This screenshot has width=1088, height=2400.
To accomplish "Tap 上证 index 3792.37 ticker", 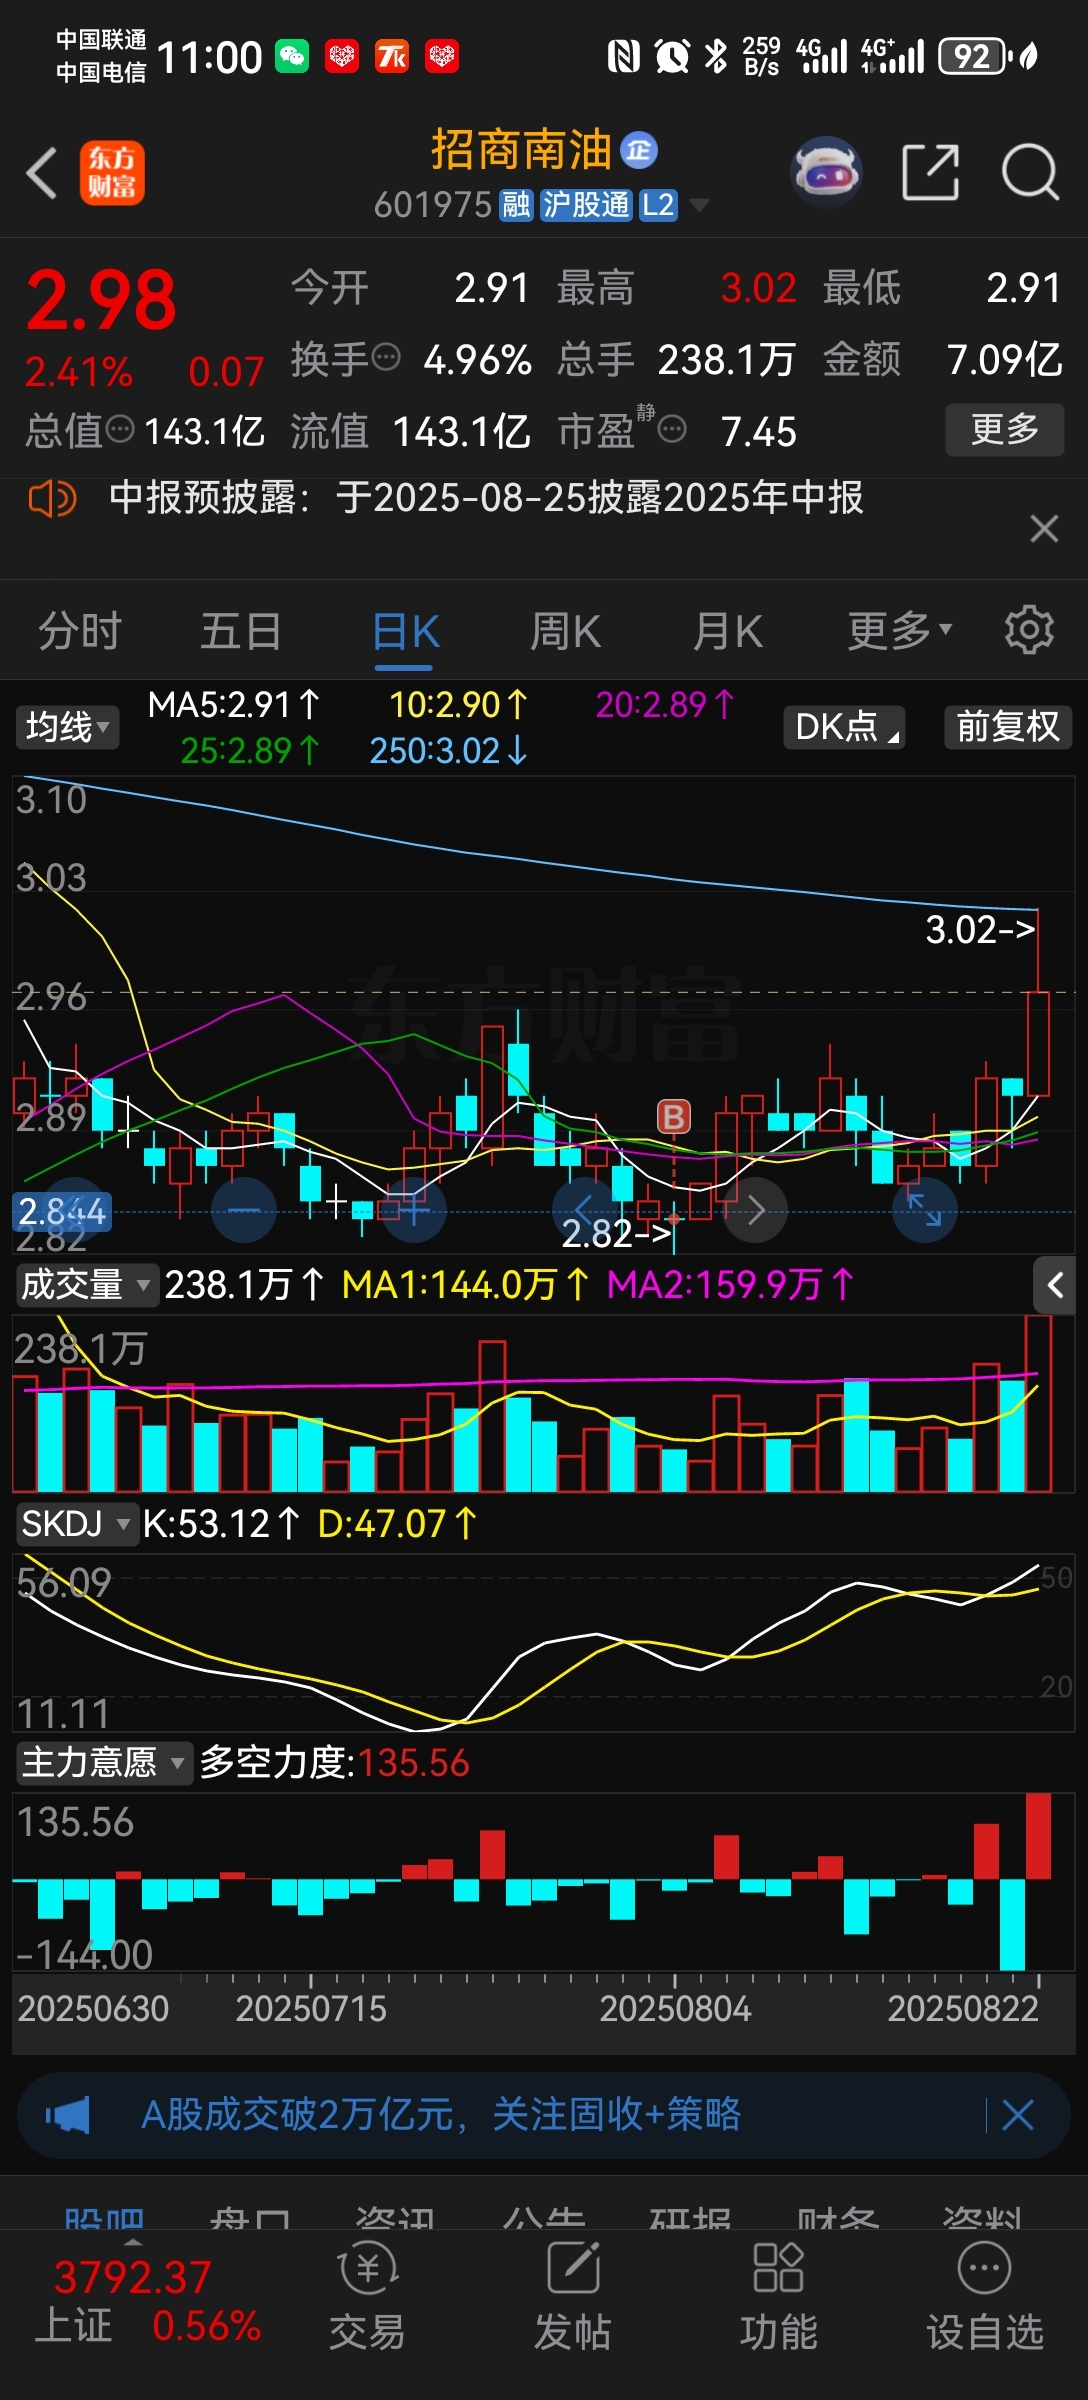I will coord(148,2301).
